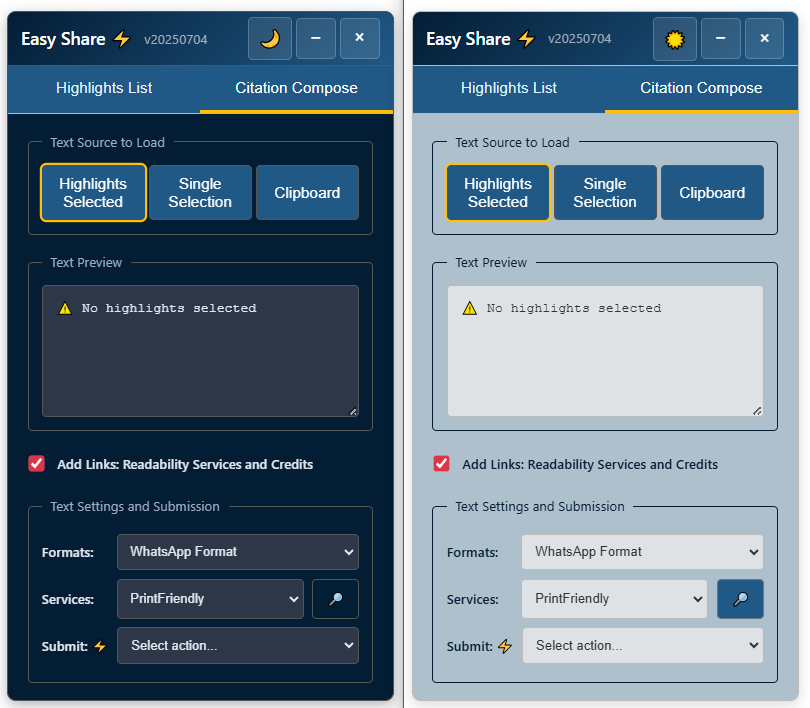Minimize the dark-theme Easy Share panel
The width and height of the screenshot is (810, 708).
click(316, 38)
